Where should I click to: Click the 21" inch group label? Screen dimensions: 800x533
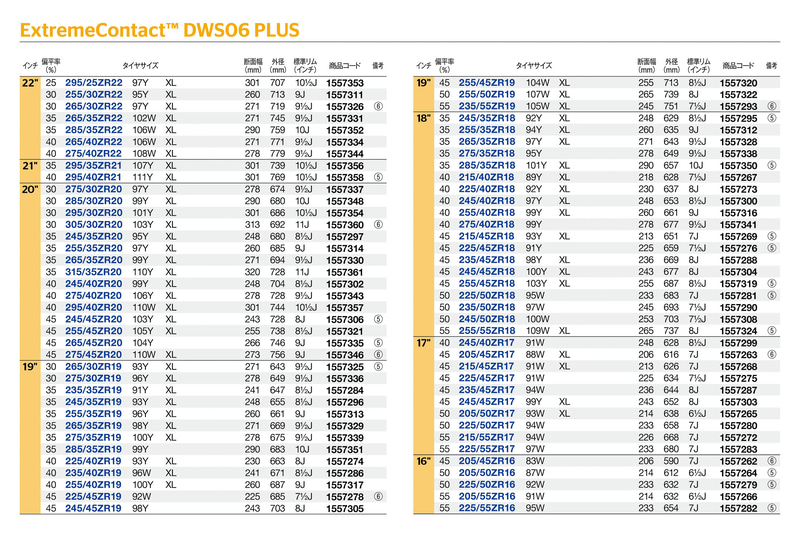30,166
